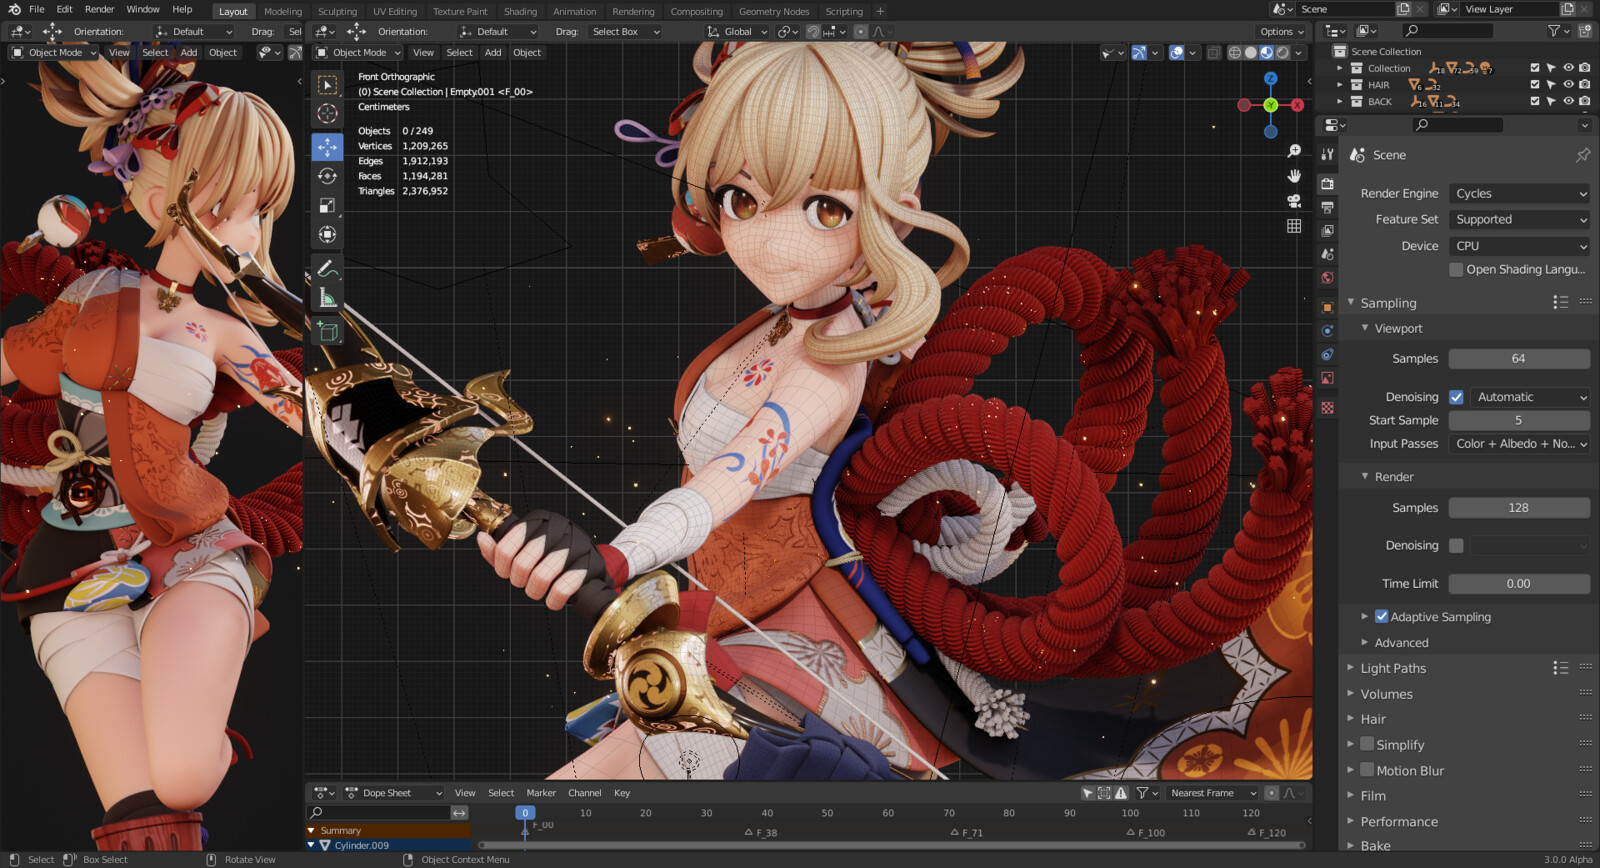Click the Z axis on the navigation gizmo
Screen dimensions: 1600x868
tap(1270, 78)
